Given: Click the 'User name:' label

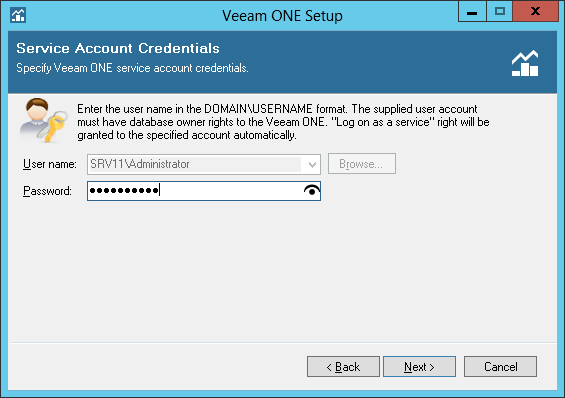Looking at the screenshot, I should pos(50,164).
